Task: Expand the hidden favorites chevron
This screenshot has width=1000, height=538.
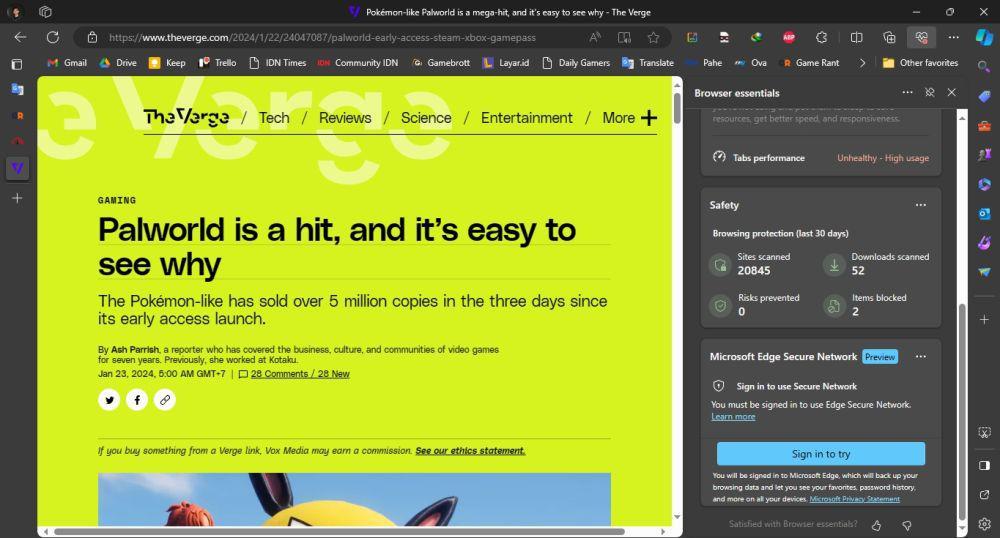Action: (862, 62)
